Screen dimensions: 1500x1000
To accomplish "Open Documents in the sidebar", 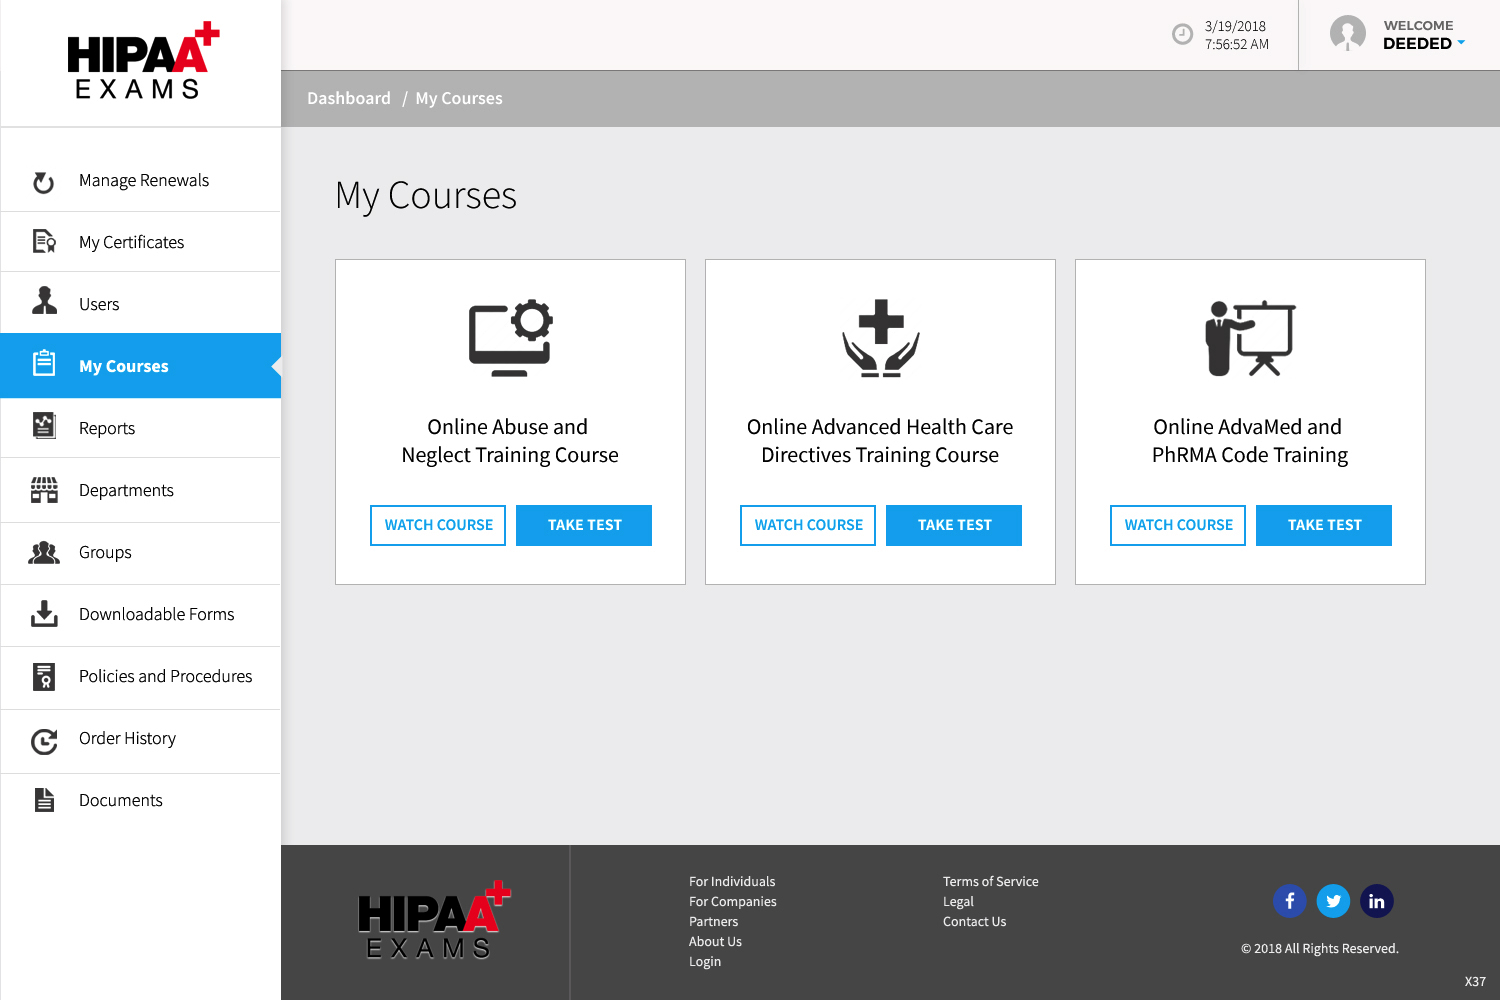I will (x=141, y=800).
